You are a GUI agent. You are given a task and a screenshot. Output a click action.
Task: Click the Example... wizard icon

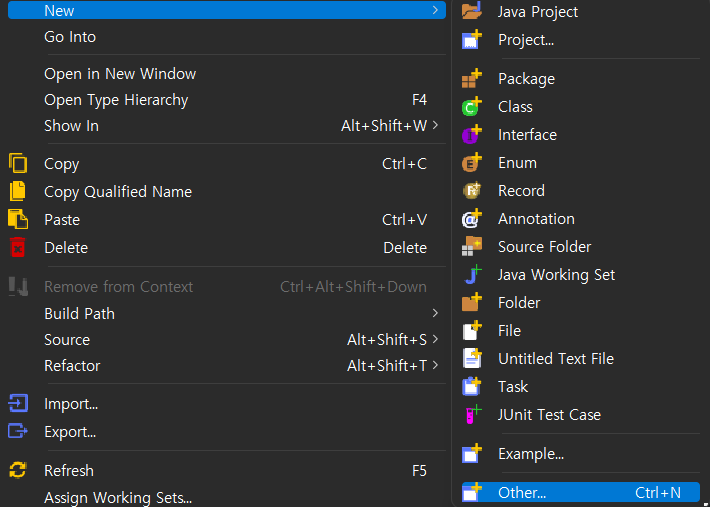(x=471, y=454)
